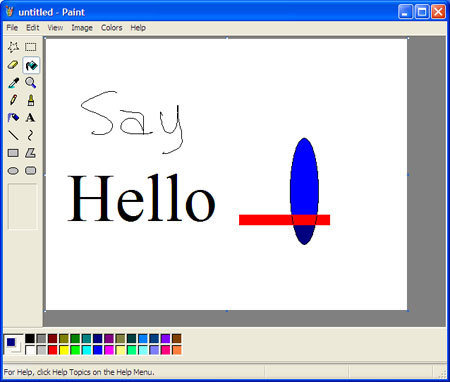
Task: Open the File menu
Action: pos(12,28)
